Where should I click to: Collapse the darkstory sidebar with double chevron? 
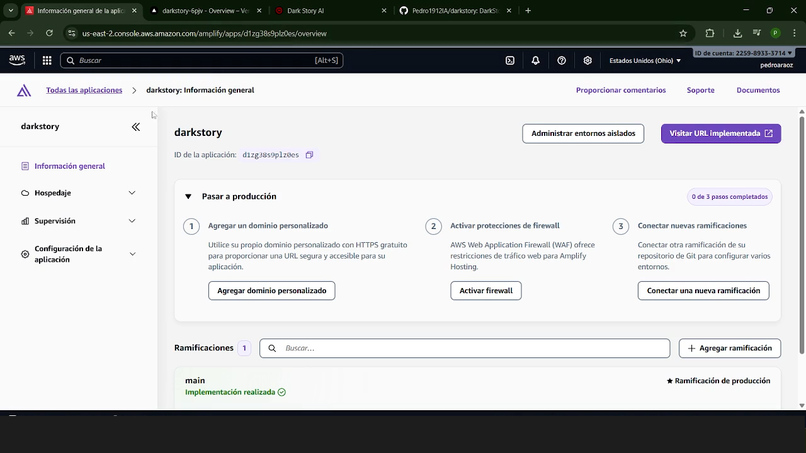136,126
